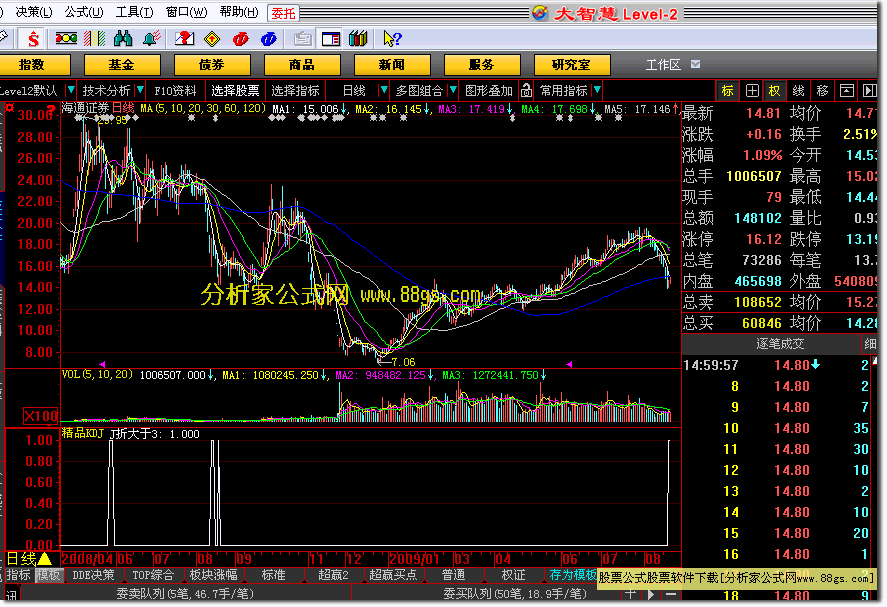Click the plus icon in bottom queue bar
This screenshot has height=607, width=887.
pyautogui.click(x=631, y=594)
